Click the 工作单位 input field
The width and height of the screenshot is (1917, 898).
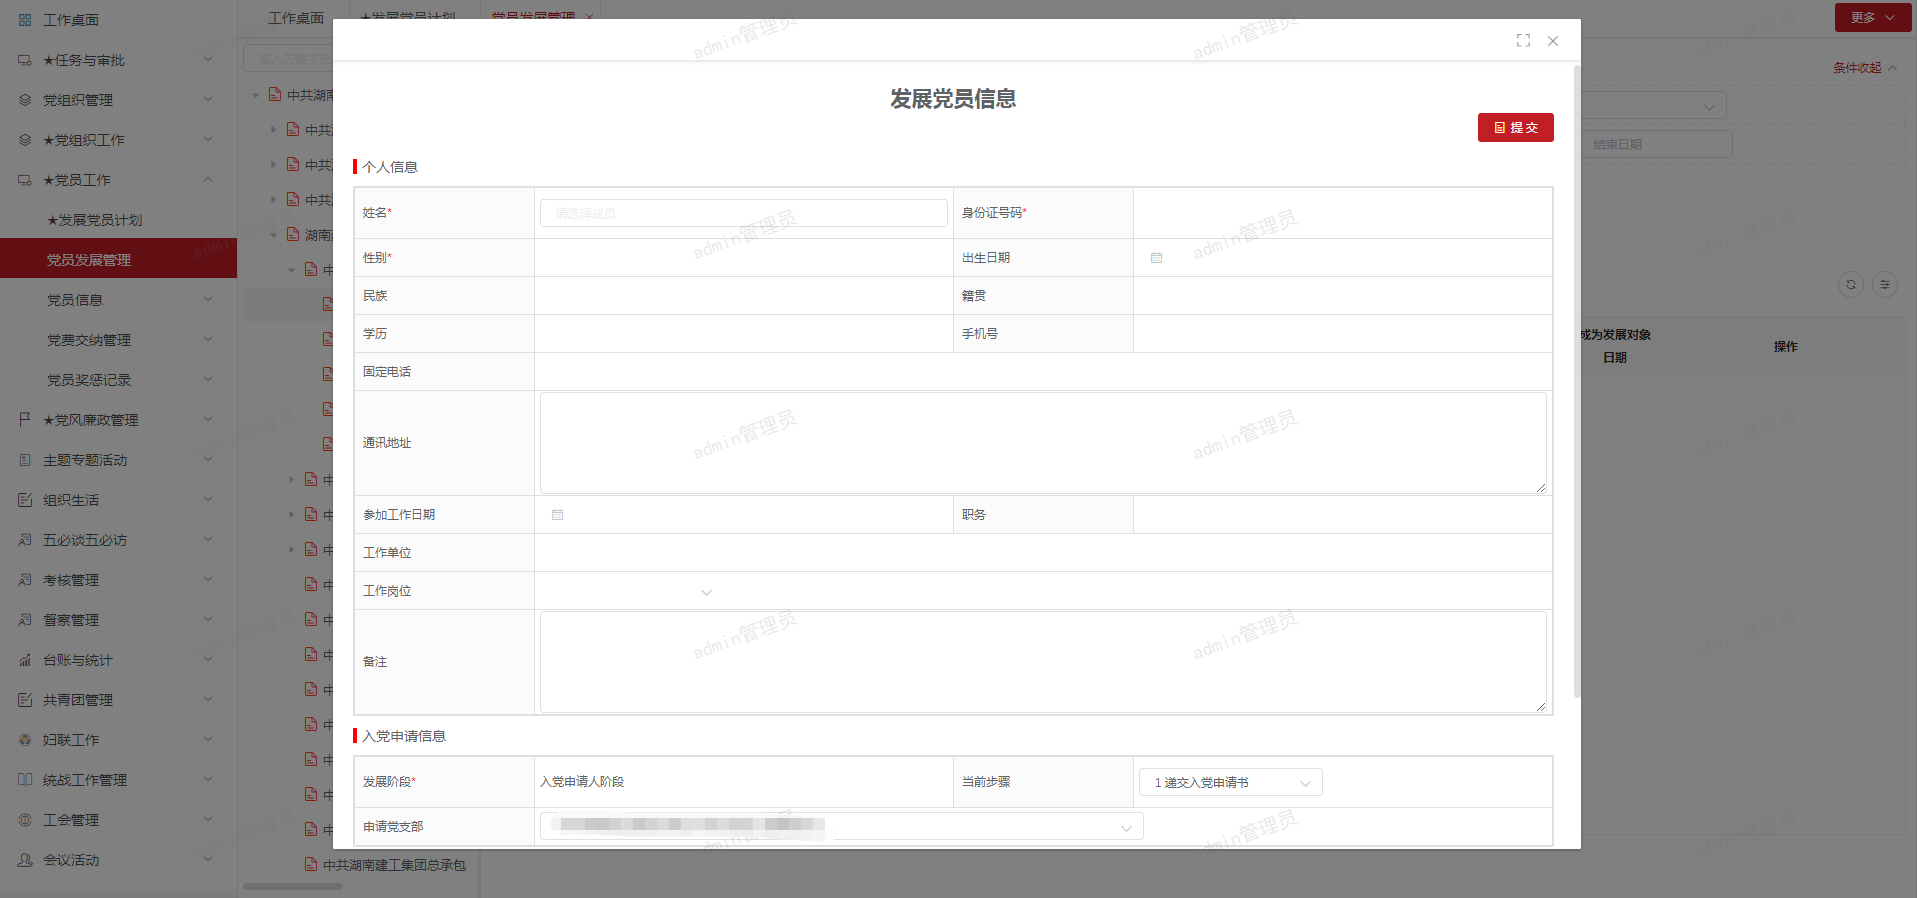1043,553
